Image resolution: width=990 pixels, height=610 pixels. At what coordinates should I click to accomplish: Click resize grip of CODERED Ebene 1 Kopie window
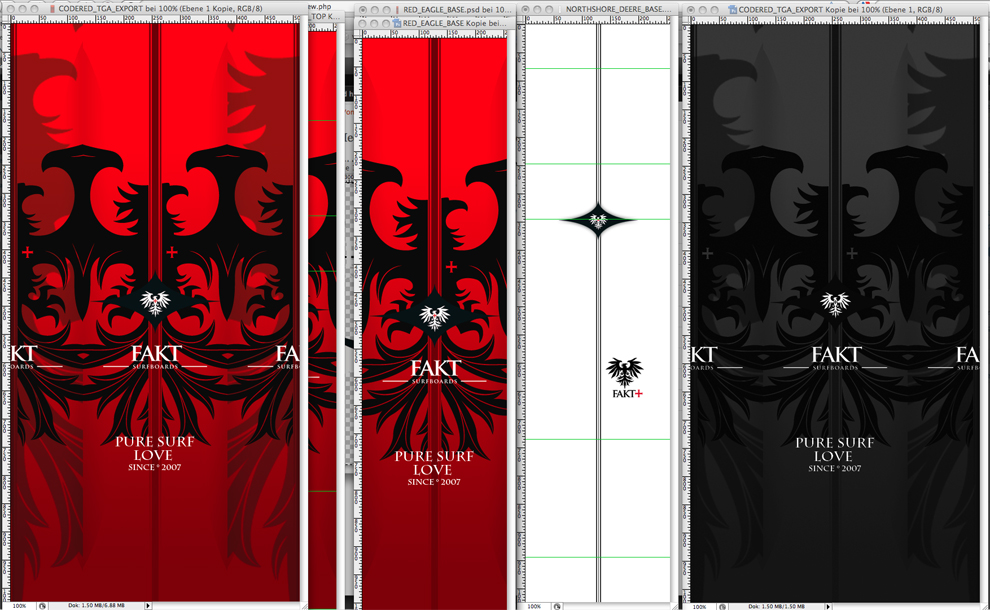(304, 606)
